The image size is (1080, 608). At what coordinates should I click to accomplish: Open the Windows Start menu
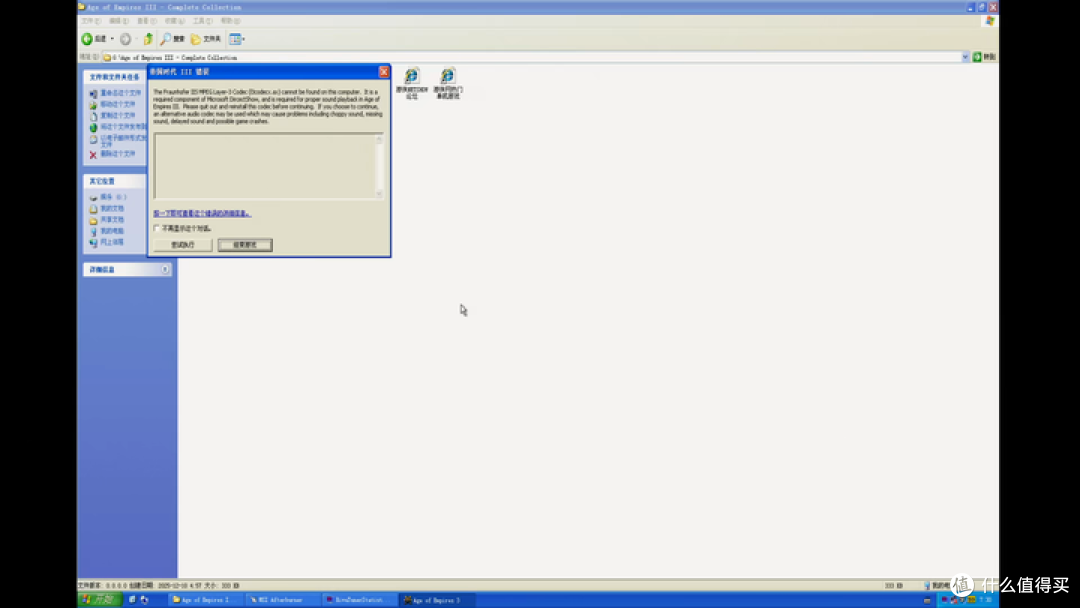click(101, 600)
